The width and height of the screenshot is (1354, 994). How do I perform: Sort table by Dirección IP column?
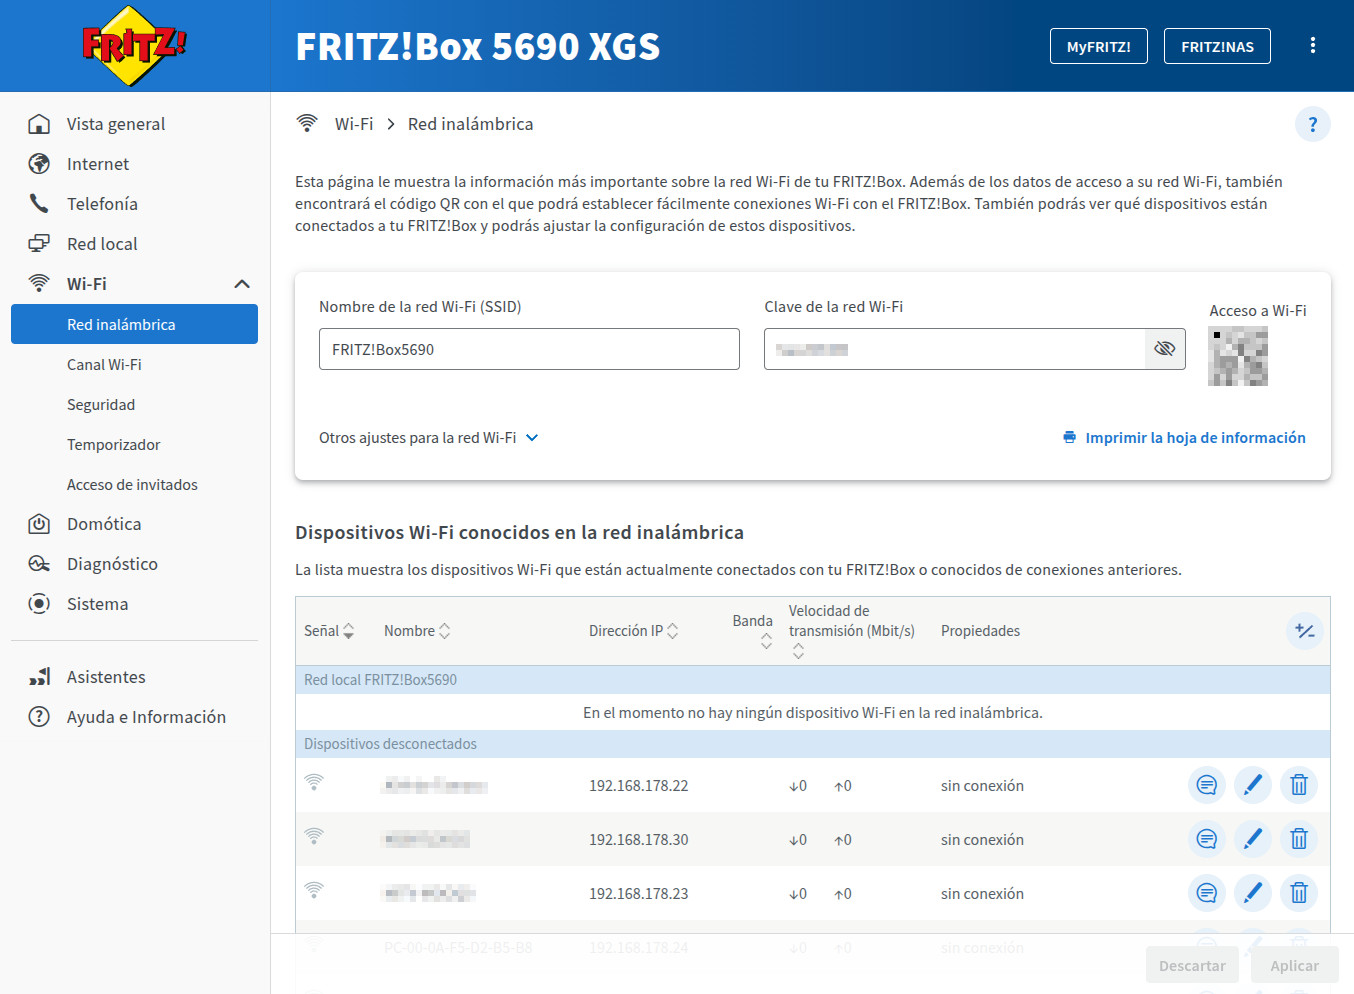tap(633, 631)
